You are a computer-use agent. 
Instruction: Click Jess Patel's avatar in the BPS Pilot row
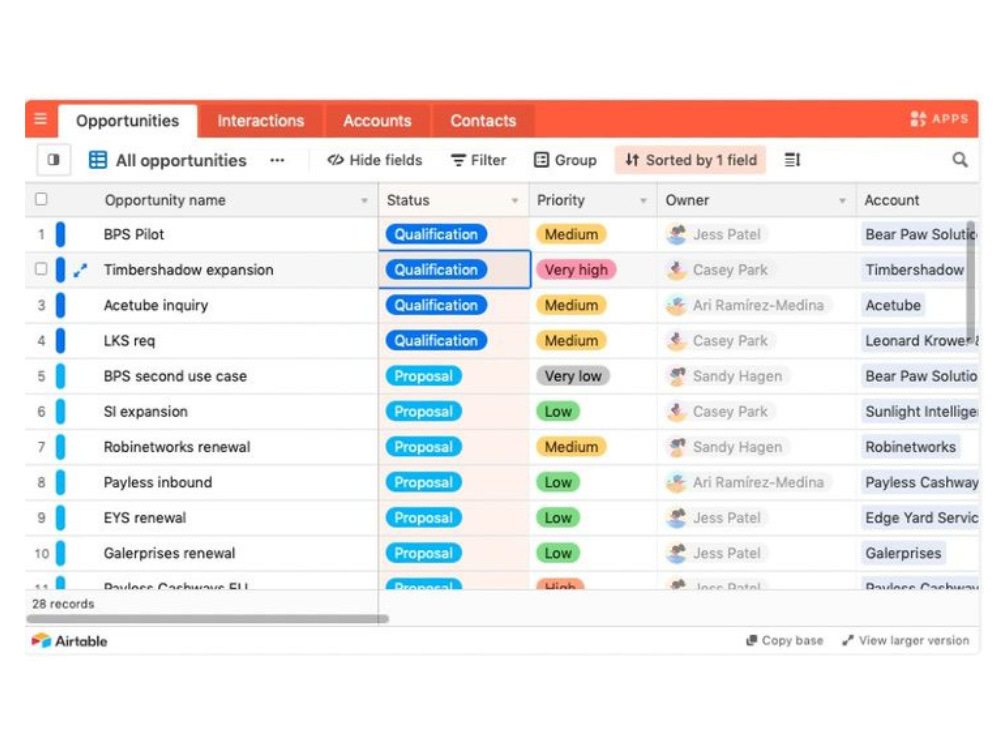click(x=676, y=235)
